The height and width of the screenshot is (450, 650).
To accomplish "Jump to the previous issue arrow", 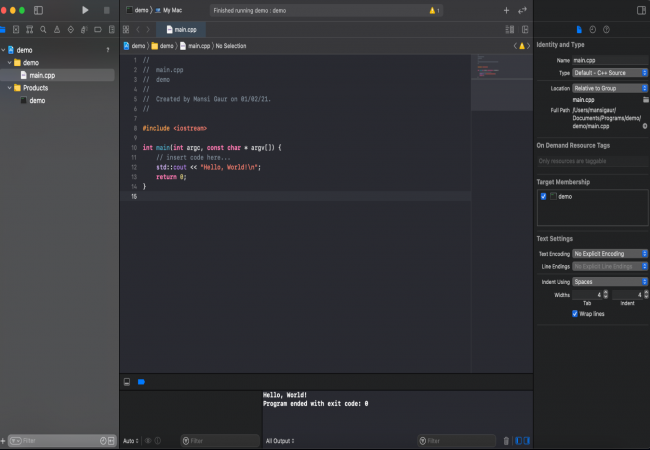I will tap(515, 46).
